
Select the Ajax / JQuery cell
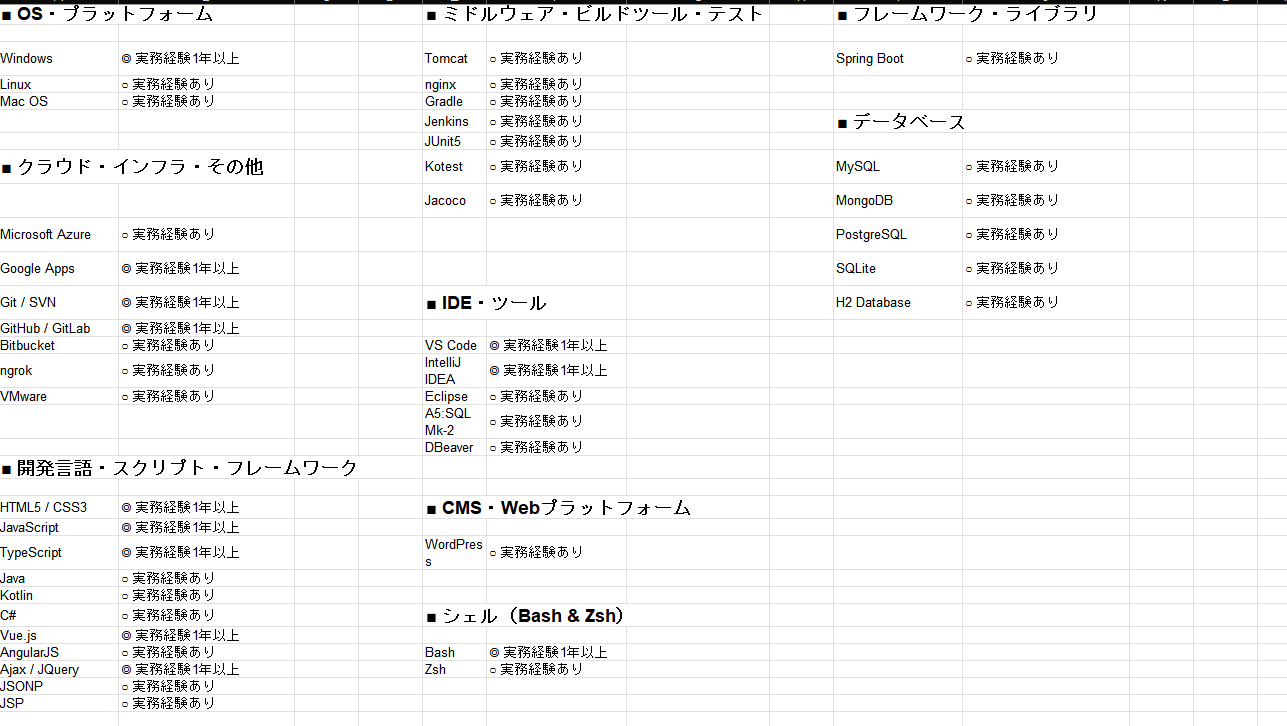pos(59,669)
